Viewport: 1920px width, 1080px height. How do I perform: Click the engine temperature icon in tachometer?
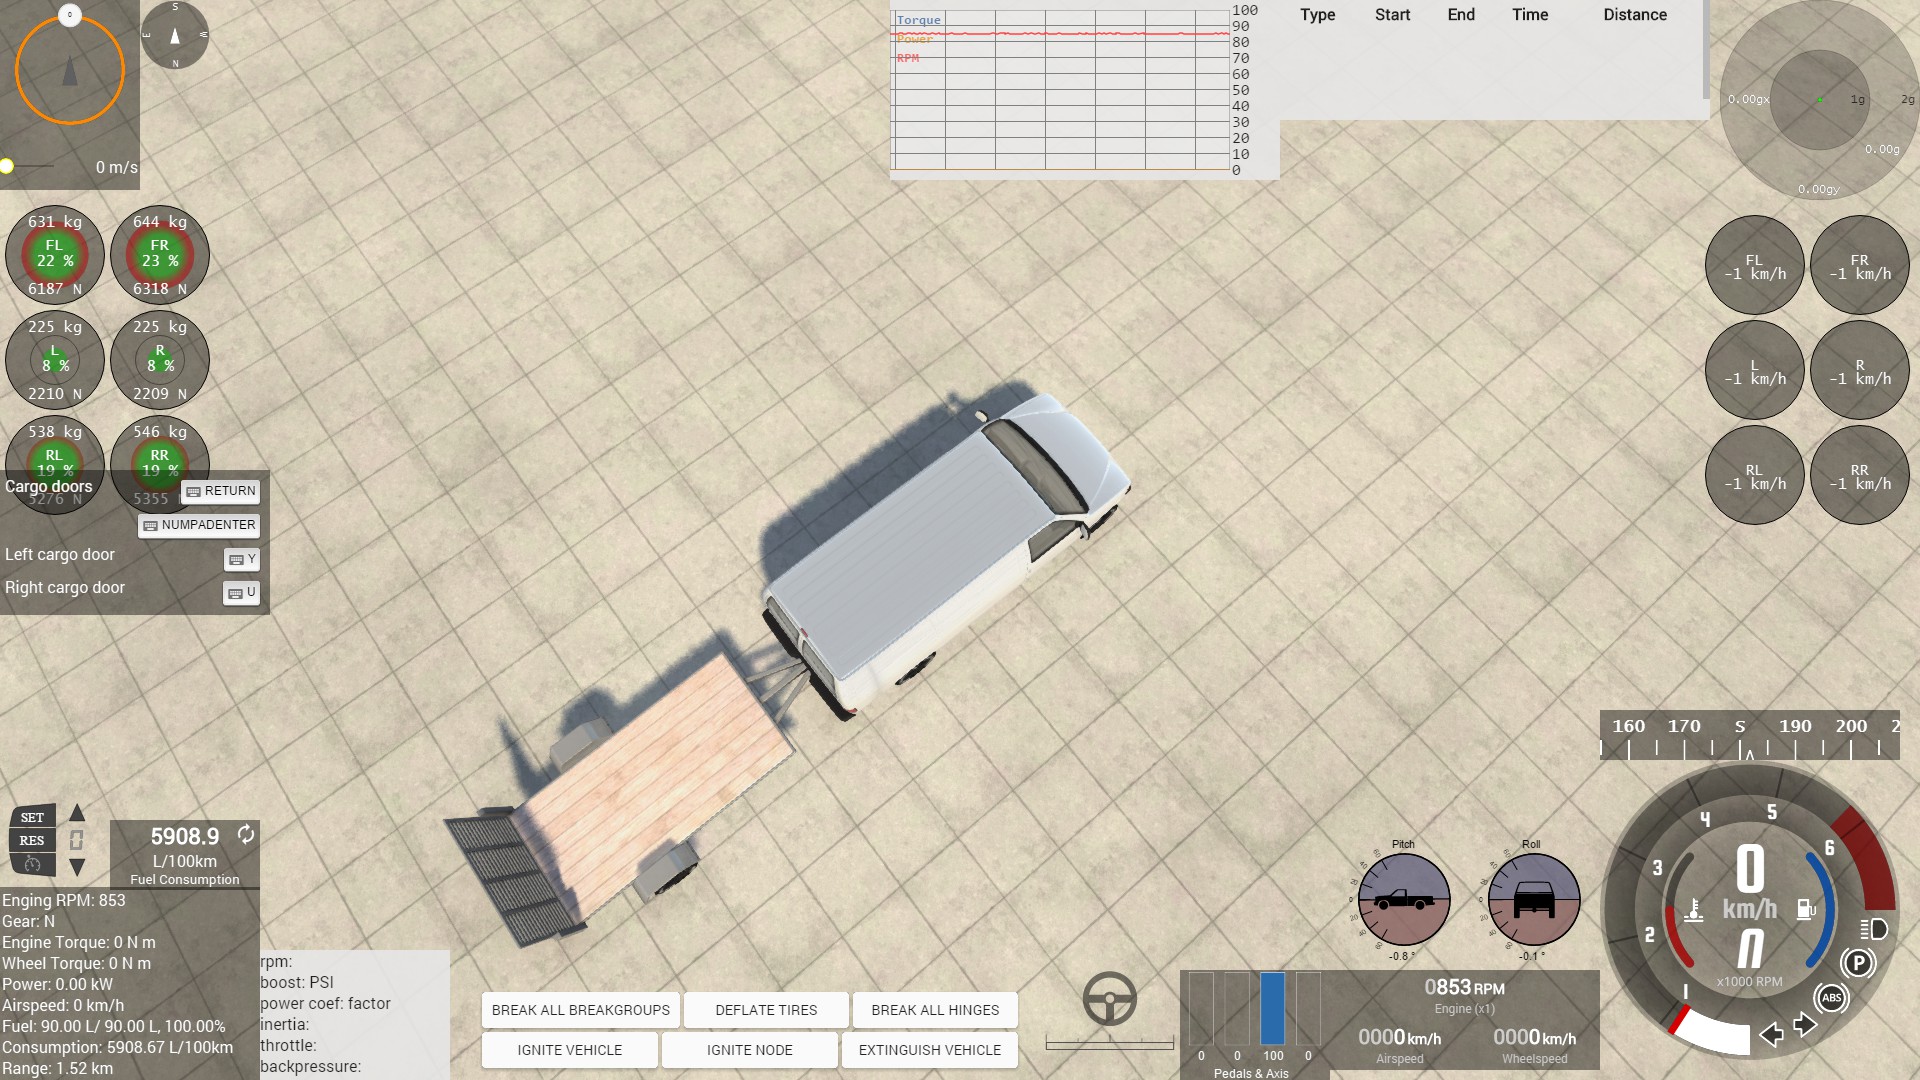(1693, 910)
